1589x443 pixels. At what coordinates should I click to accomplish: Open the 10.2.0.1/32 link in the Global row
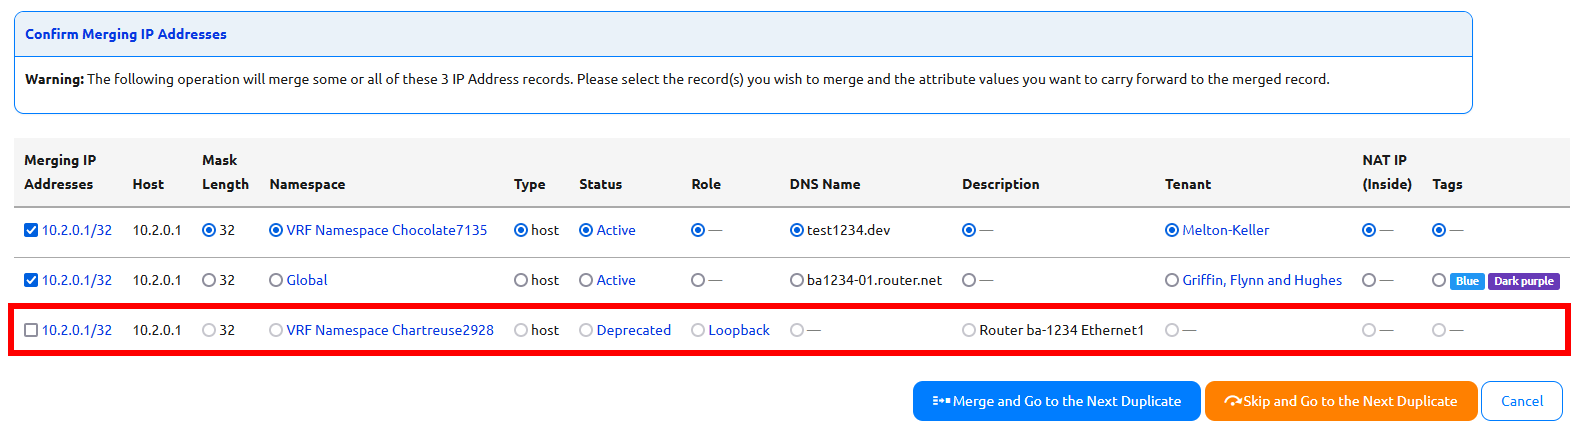[77, 280]
